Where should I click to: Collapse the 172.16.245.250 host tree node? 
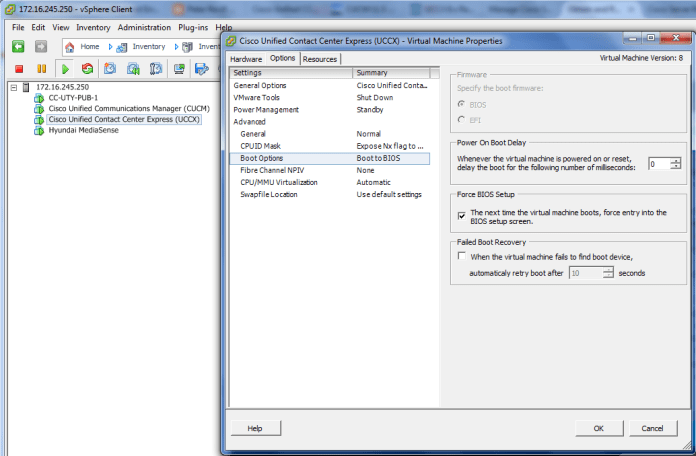(x=12, y=87)
